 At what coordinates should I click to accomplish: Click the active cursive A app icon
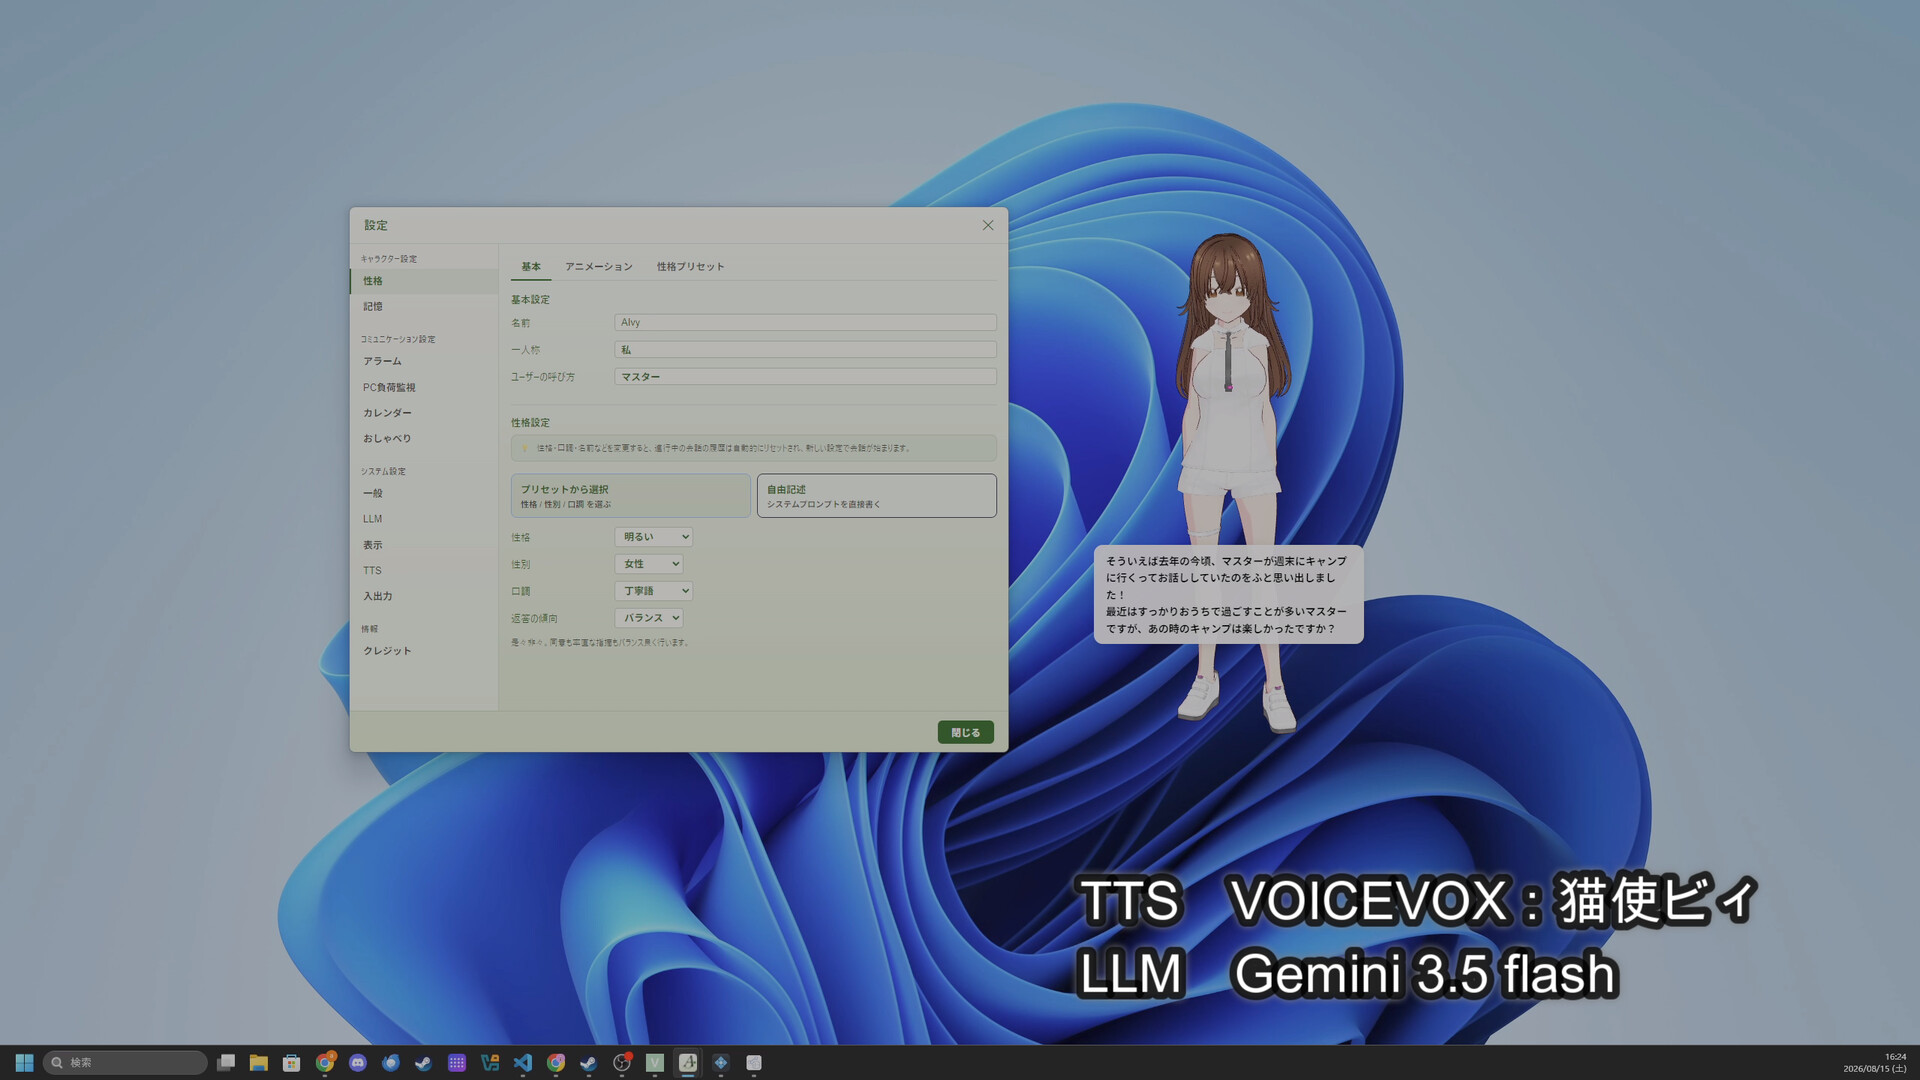tap(688, 1062)
